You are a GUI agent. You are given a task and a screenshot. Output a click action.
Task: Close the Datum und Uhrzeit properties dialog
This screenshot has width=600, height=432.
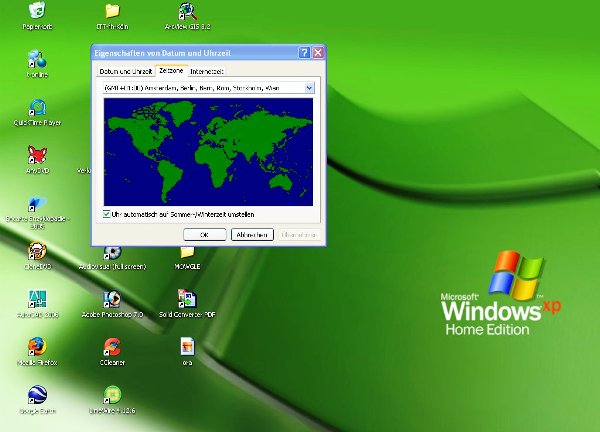tap(318, 53)
